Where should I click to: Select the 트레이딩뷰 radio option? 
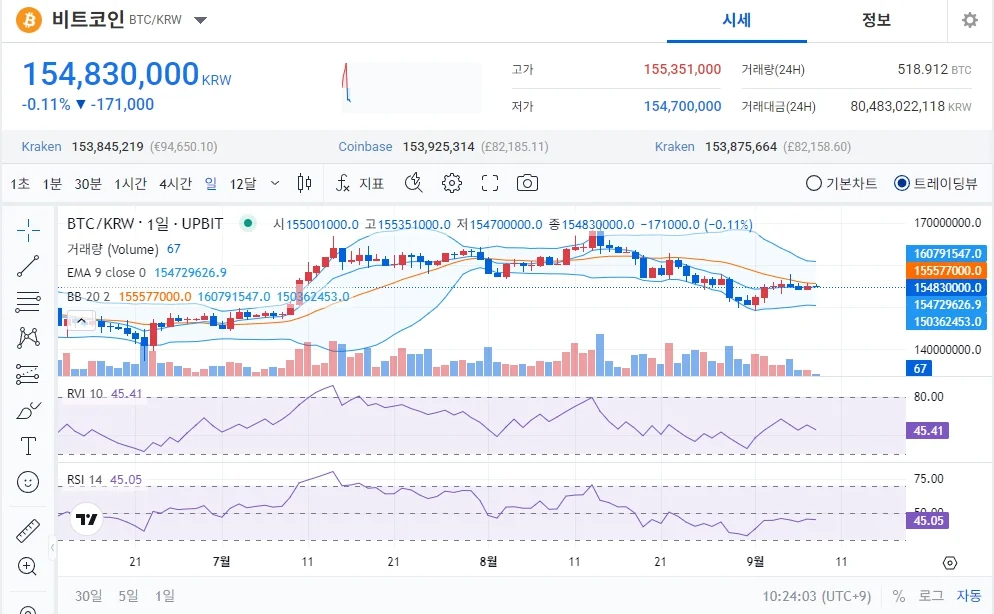[x=936, y=183]
